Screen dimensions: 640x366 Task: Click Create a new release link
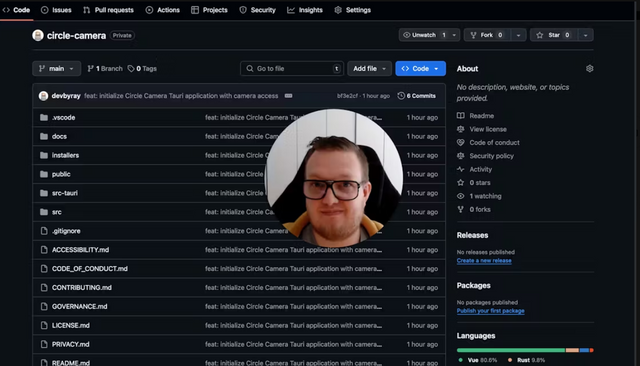[x=484, y=260]
